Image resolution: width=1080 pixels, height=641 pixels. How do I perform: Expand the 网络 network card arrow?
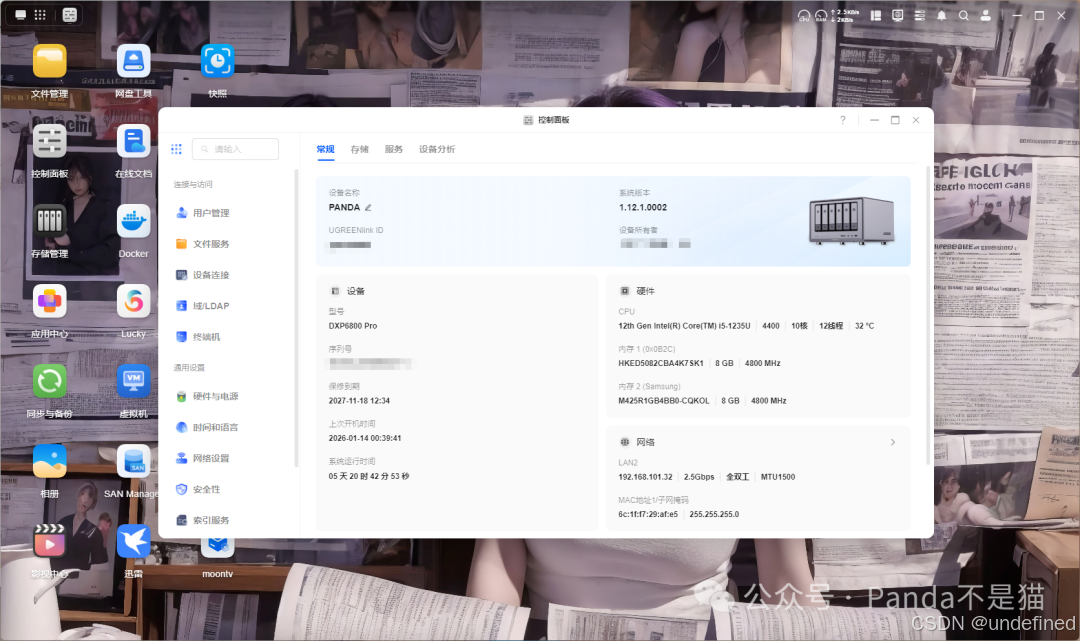[x=893, y=442]
